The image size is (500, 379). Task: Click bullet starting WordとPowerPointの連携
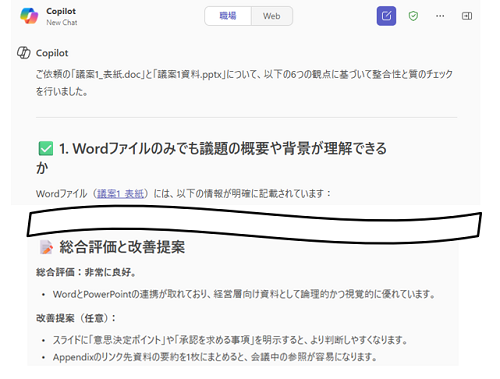(244, 294)
